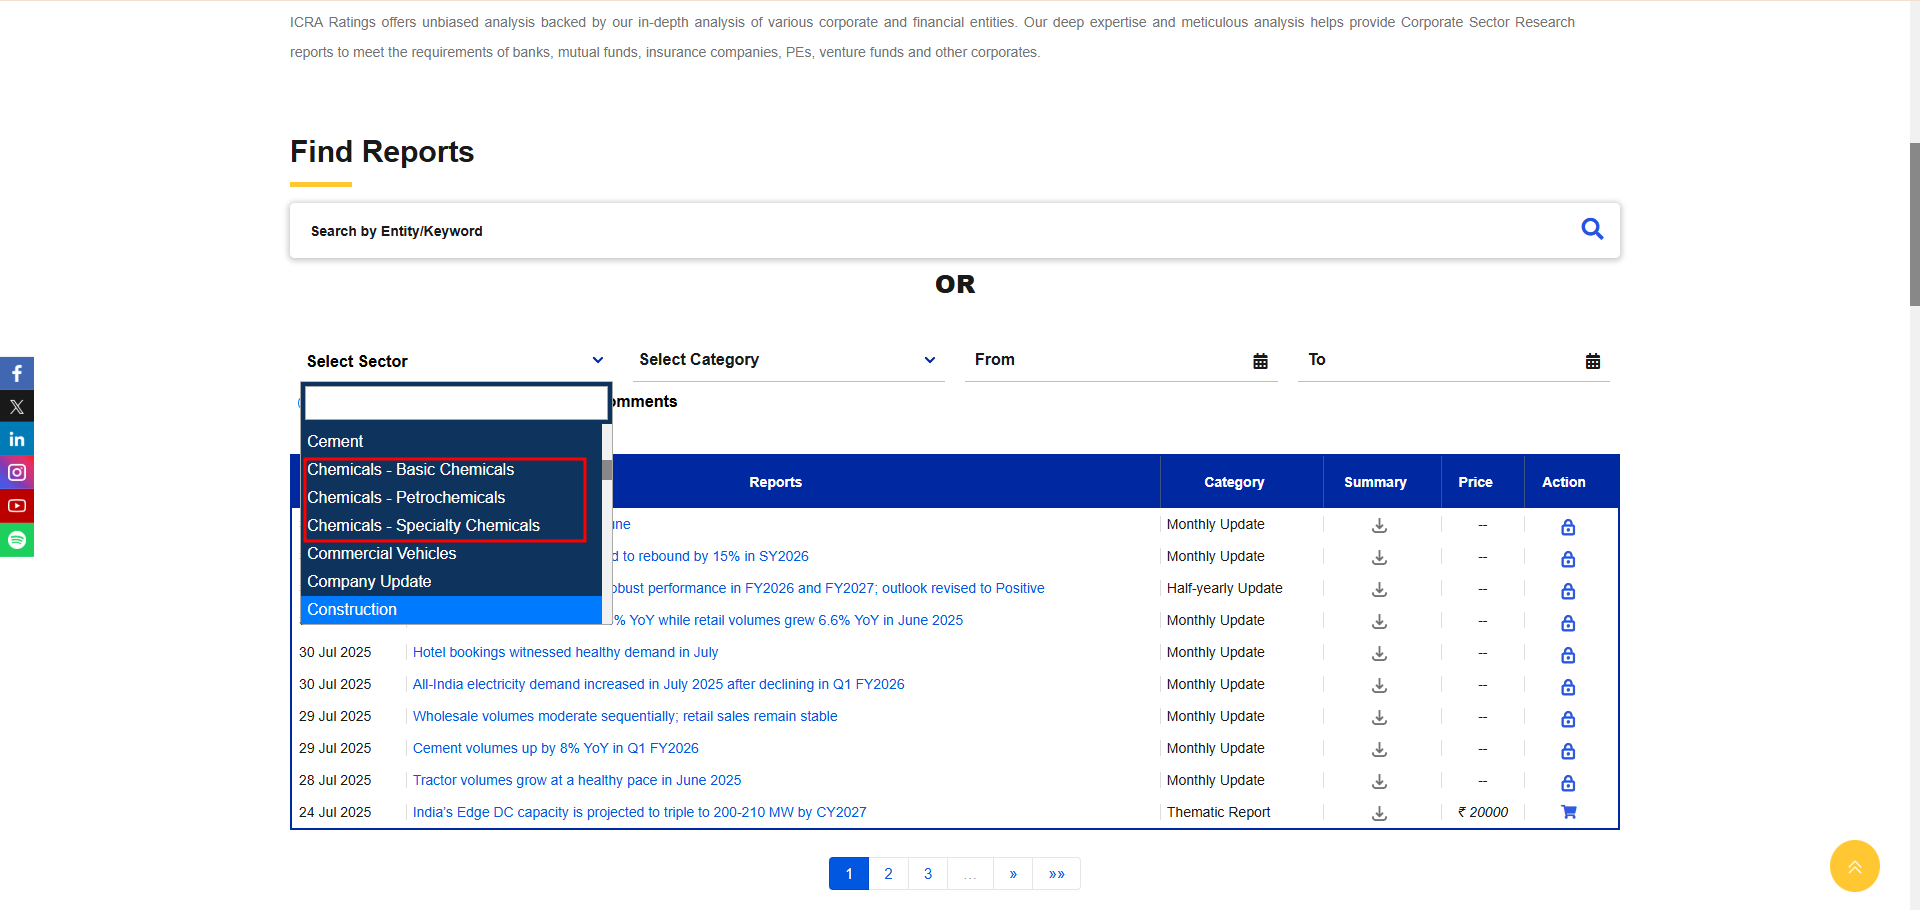
Task: Open Tractor volumes grow report link
Action: tap(577, 780)
